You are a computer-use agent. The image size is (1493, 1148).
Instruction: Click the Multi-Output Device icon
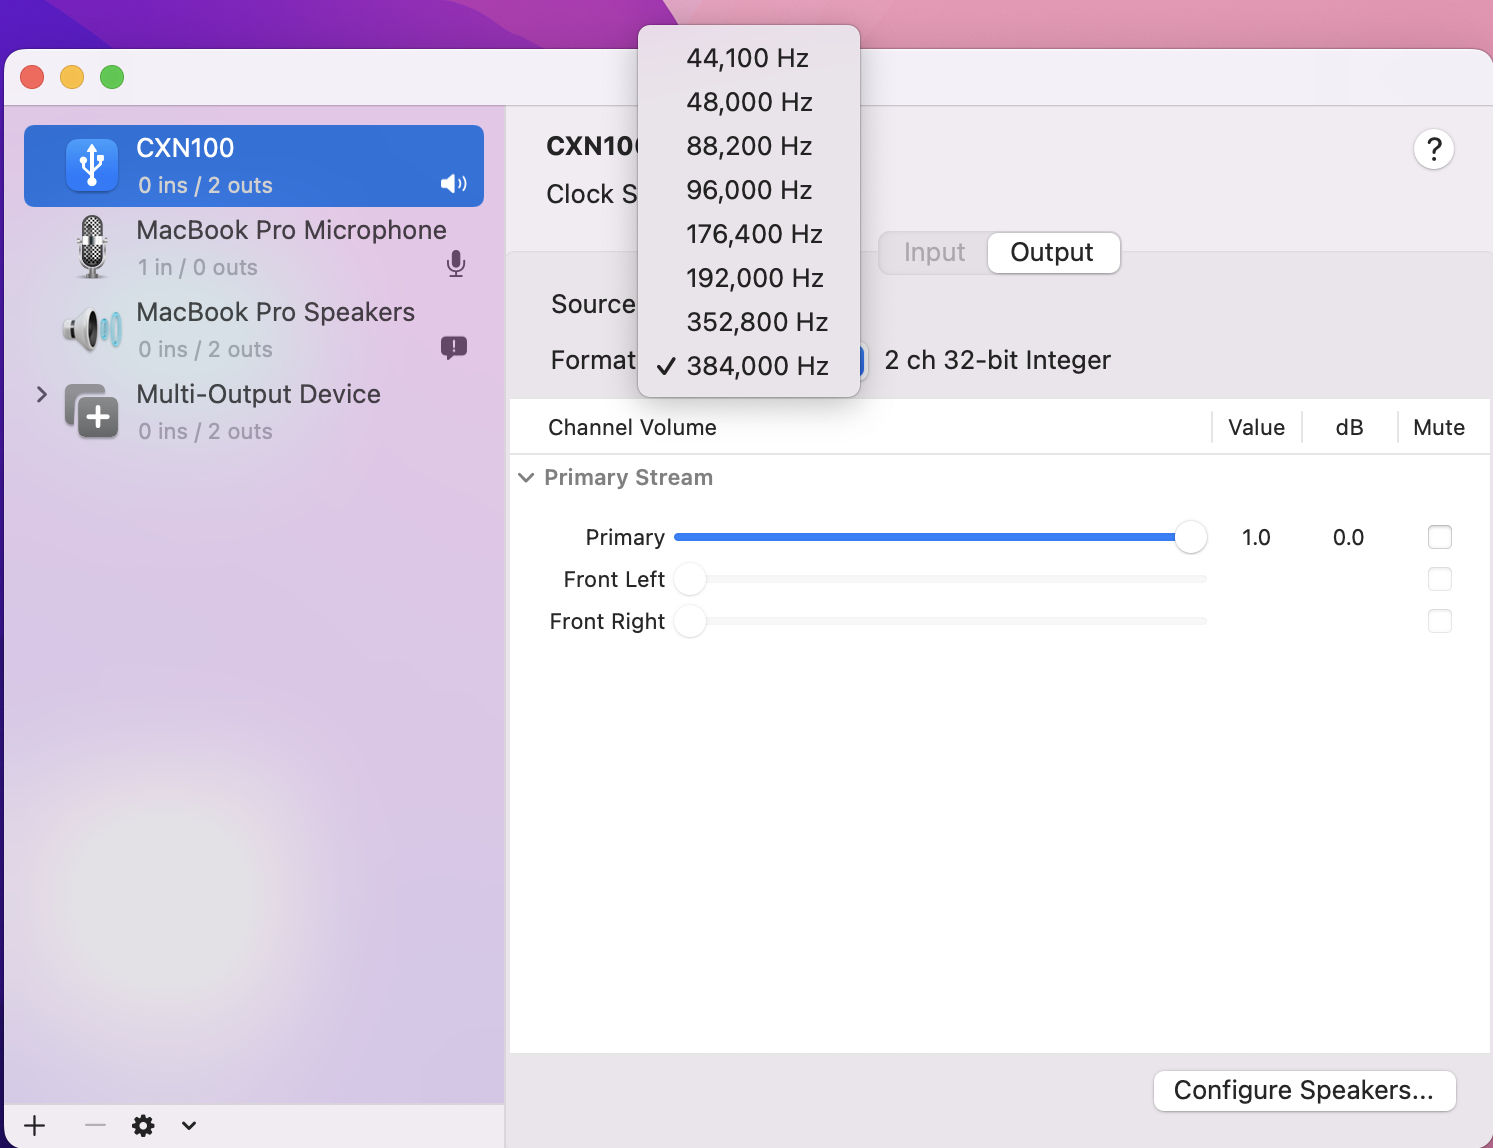pyautogui.click(x=91, y=411)
